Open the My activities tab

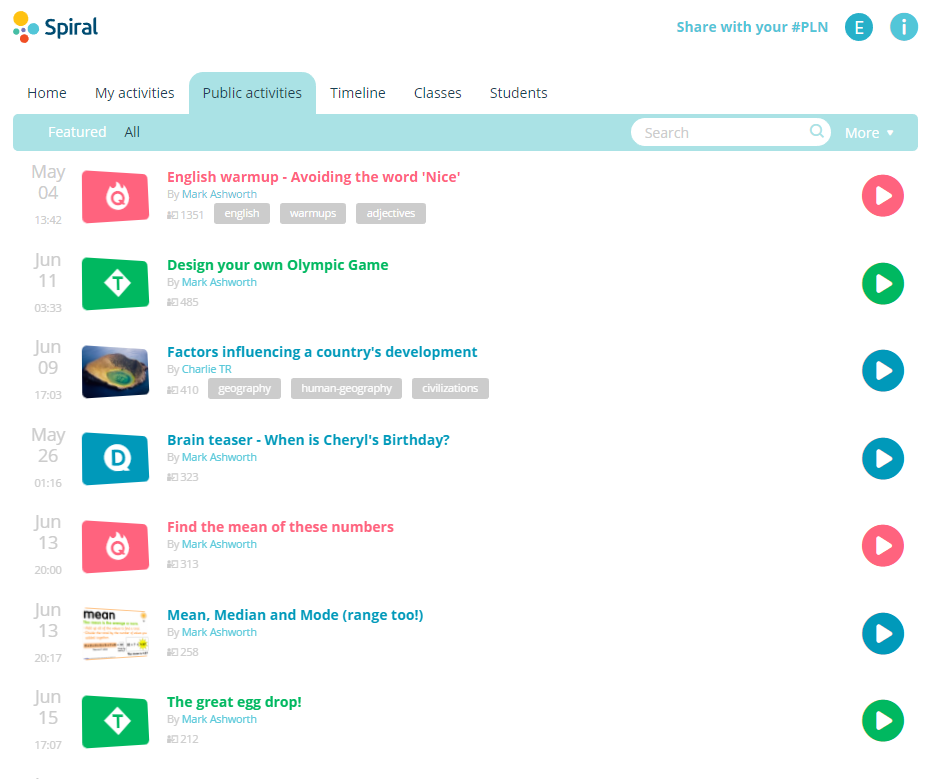click(134, 93)
